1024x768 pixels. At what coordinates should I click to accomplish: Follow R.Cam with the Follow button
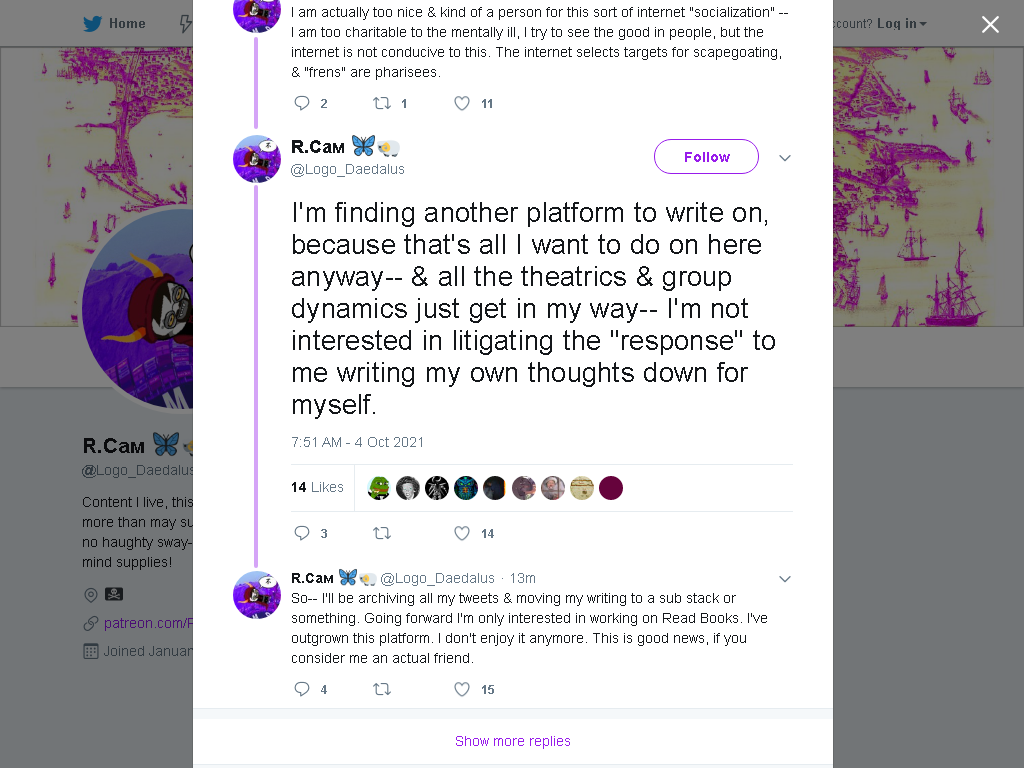[707, 157]
